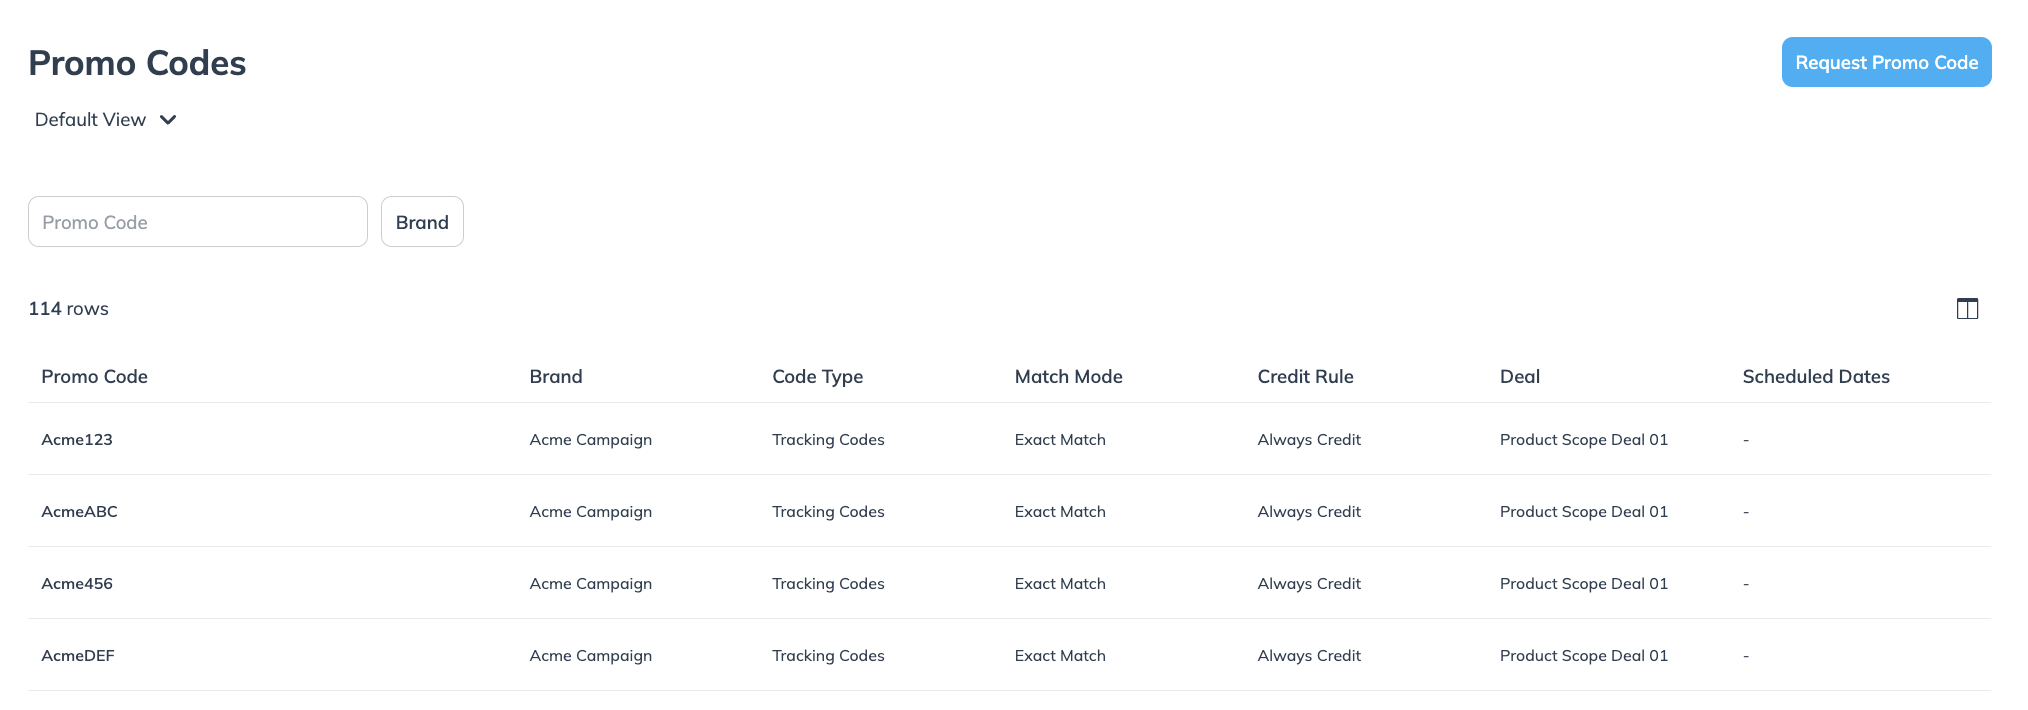Click the Code Type column header

(817, 377)
